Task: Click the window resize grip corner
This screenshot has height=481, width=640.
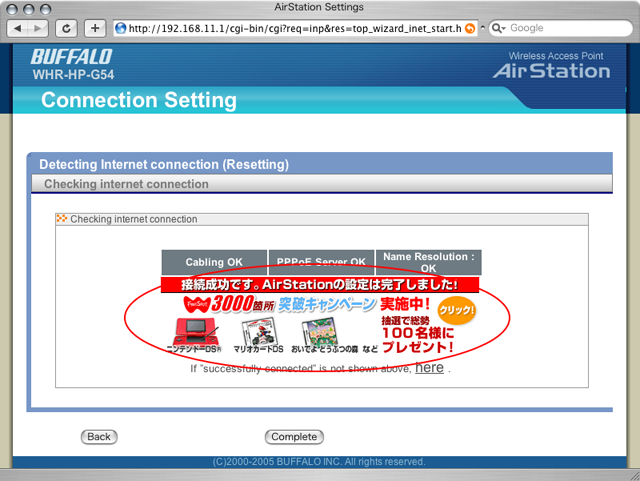Action: click(635, 476)
